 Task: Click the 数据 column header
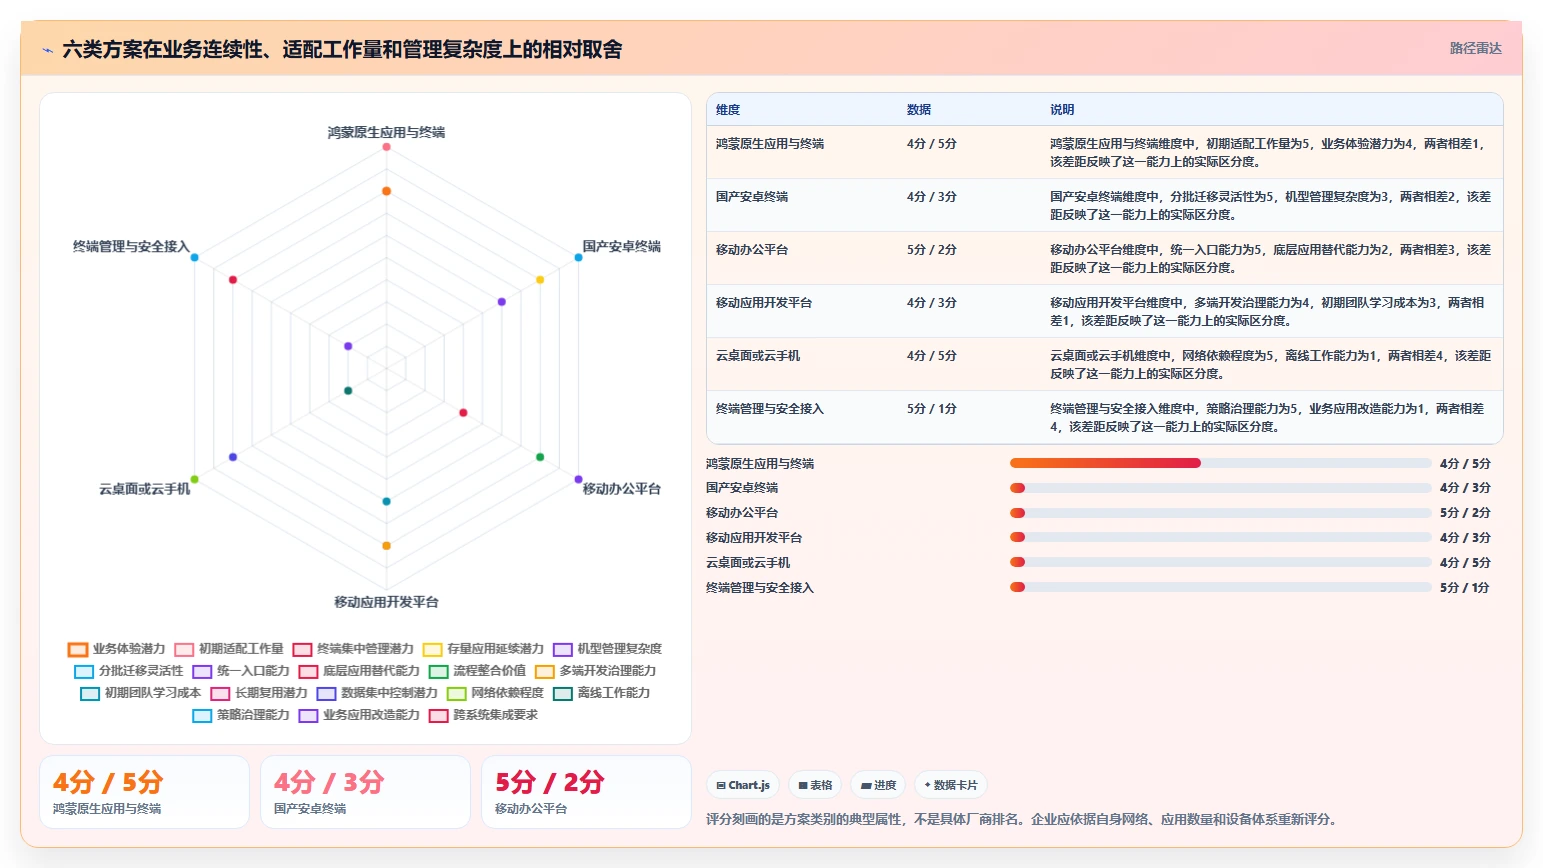coord(919,110)
